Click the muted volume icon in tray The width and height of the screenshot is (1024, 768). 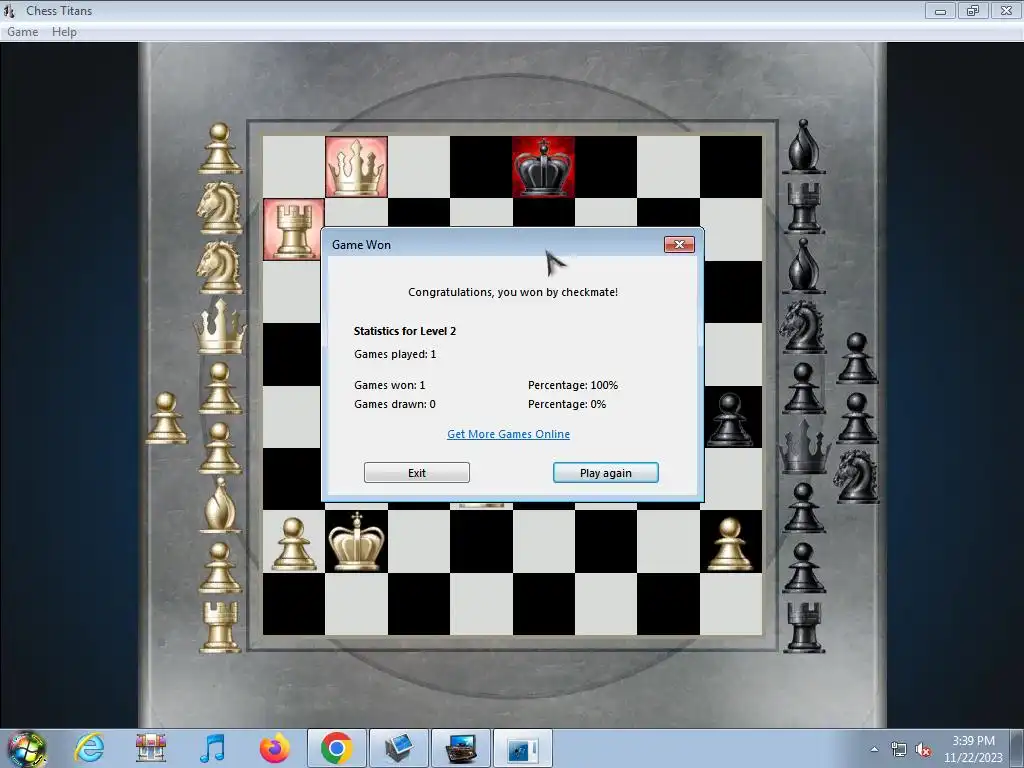coord(923,750)
